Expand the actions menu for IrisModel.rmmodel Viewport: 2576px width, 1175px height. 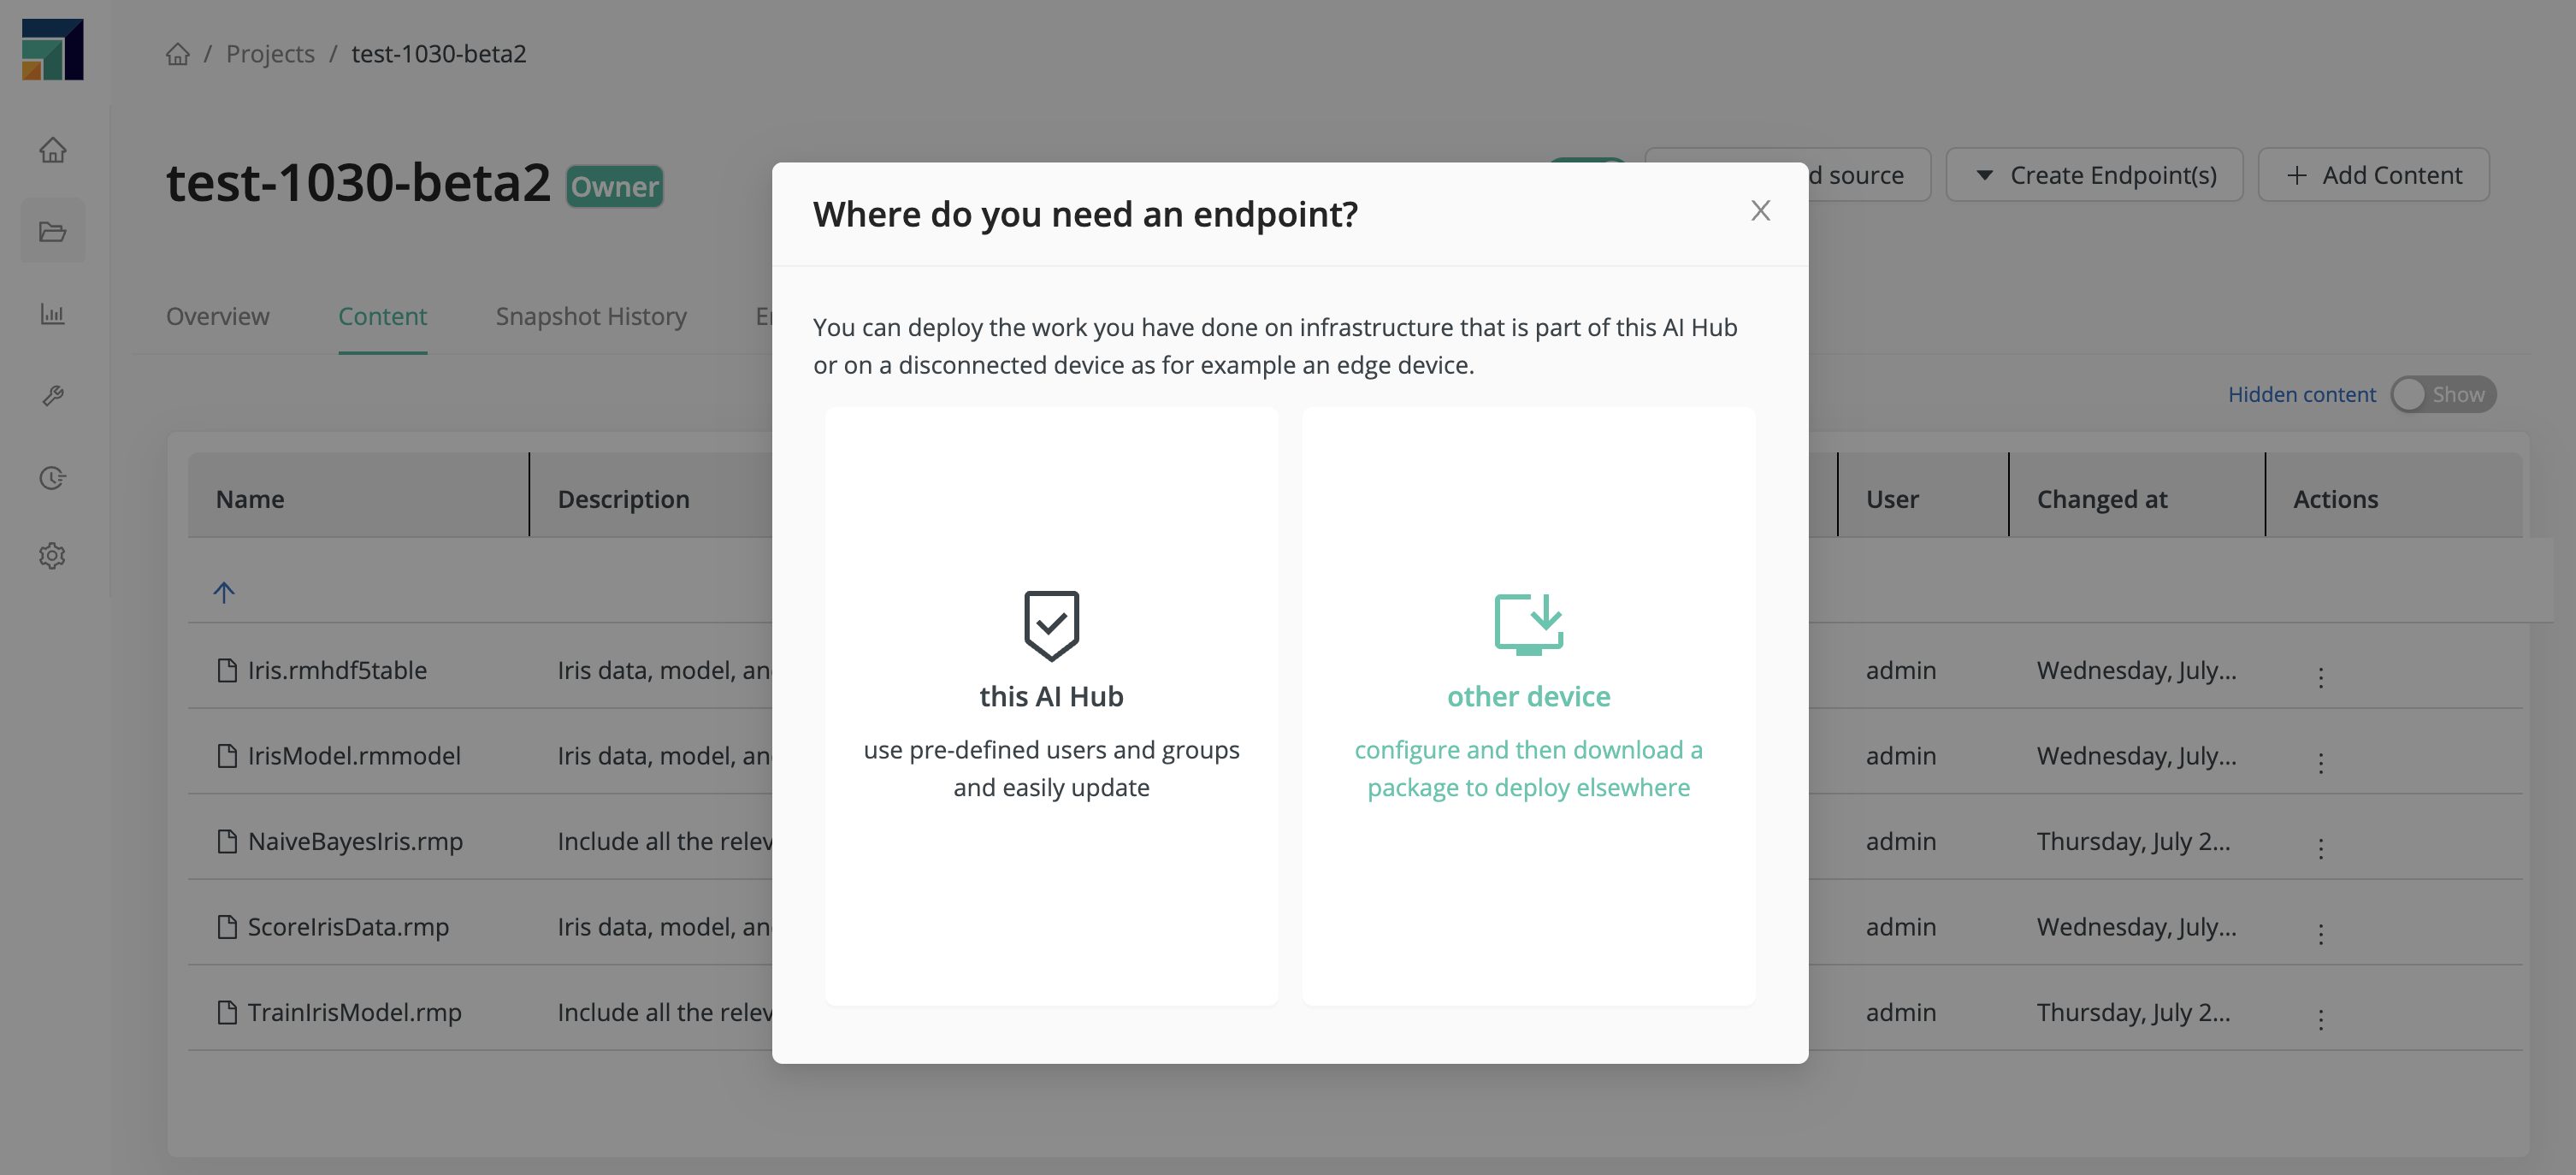[2319, 756]
